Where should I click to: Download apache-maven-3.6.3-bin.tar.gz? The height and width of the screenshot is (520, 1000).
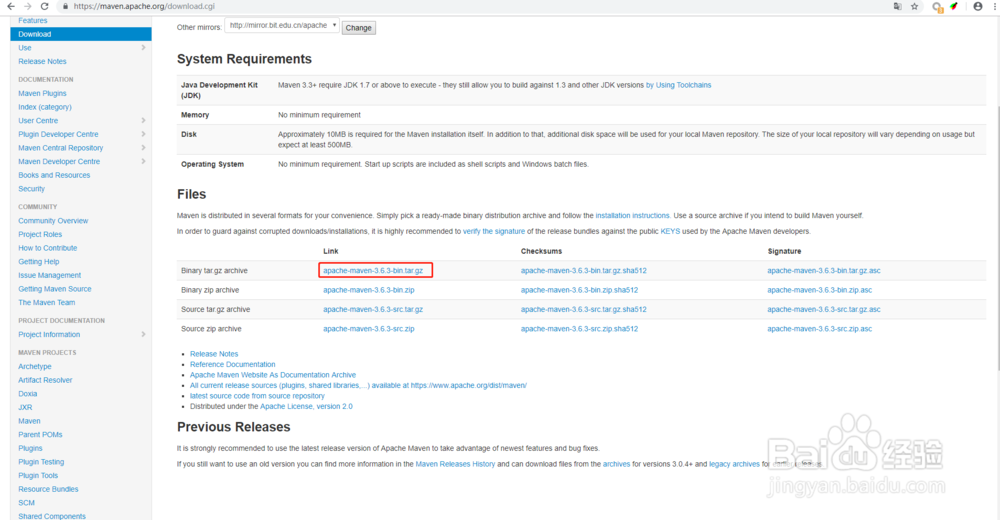pyautogui.click(x=373, y=271)
